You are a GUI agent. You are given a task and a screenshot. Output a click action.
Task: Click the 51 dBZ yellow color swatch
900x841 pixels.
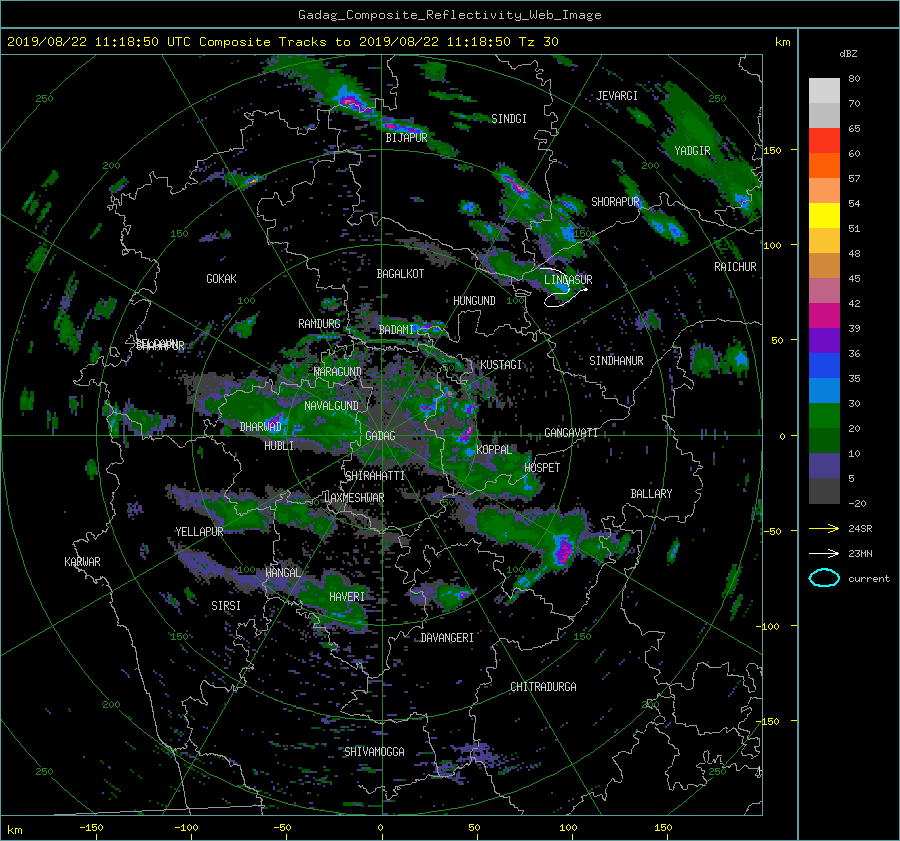(824, 215)
